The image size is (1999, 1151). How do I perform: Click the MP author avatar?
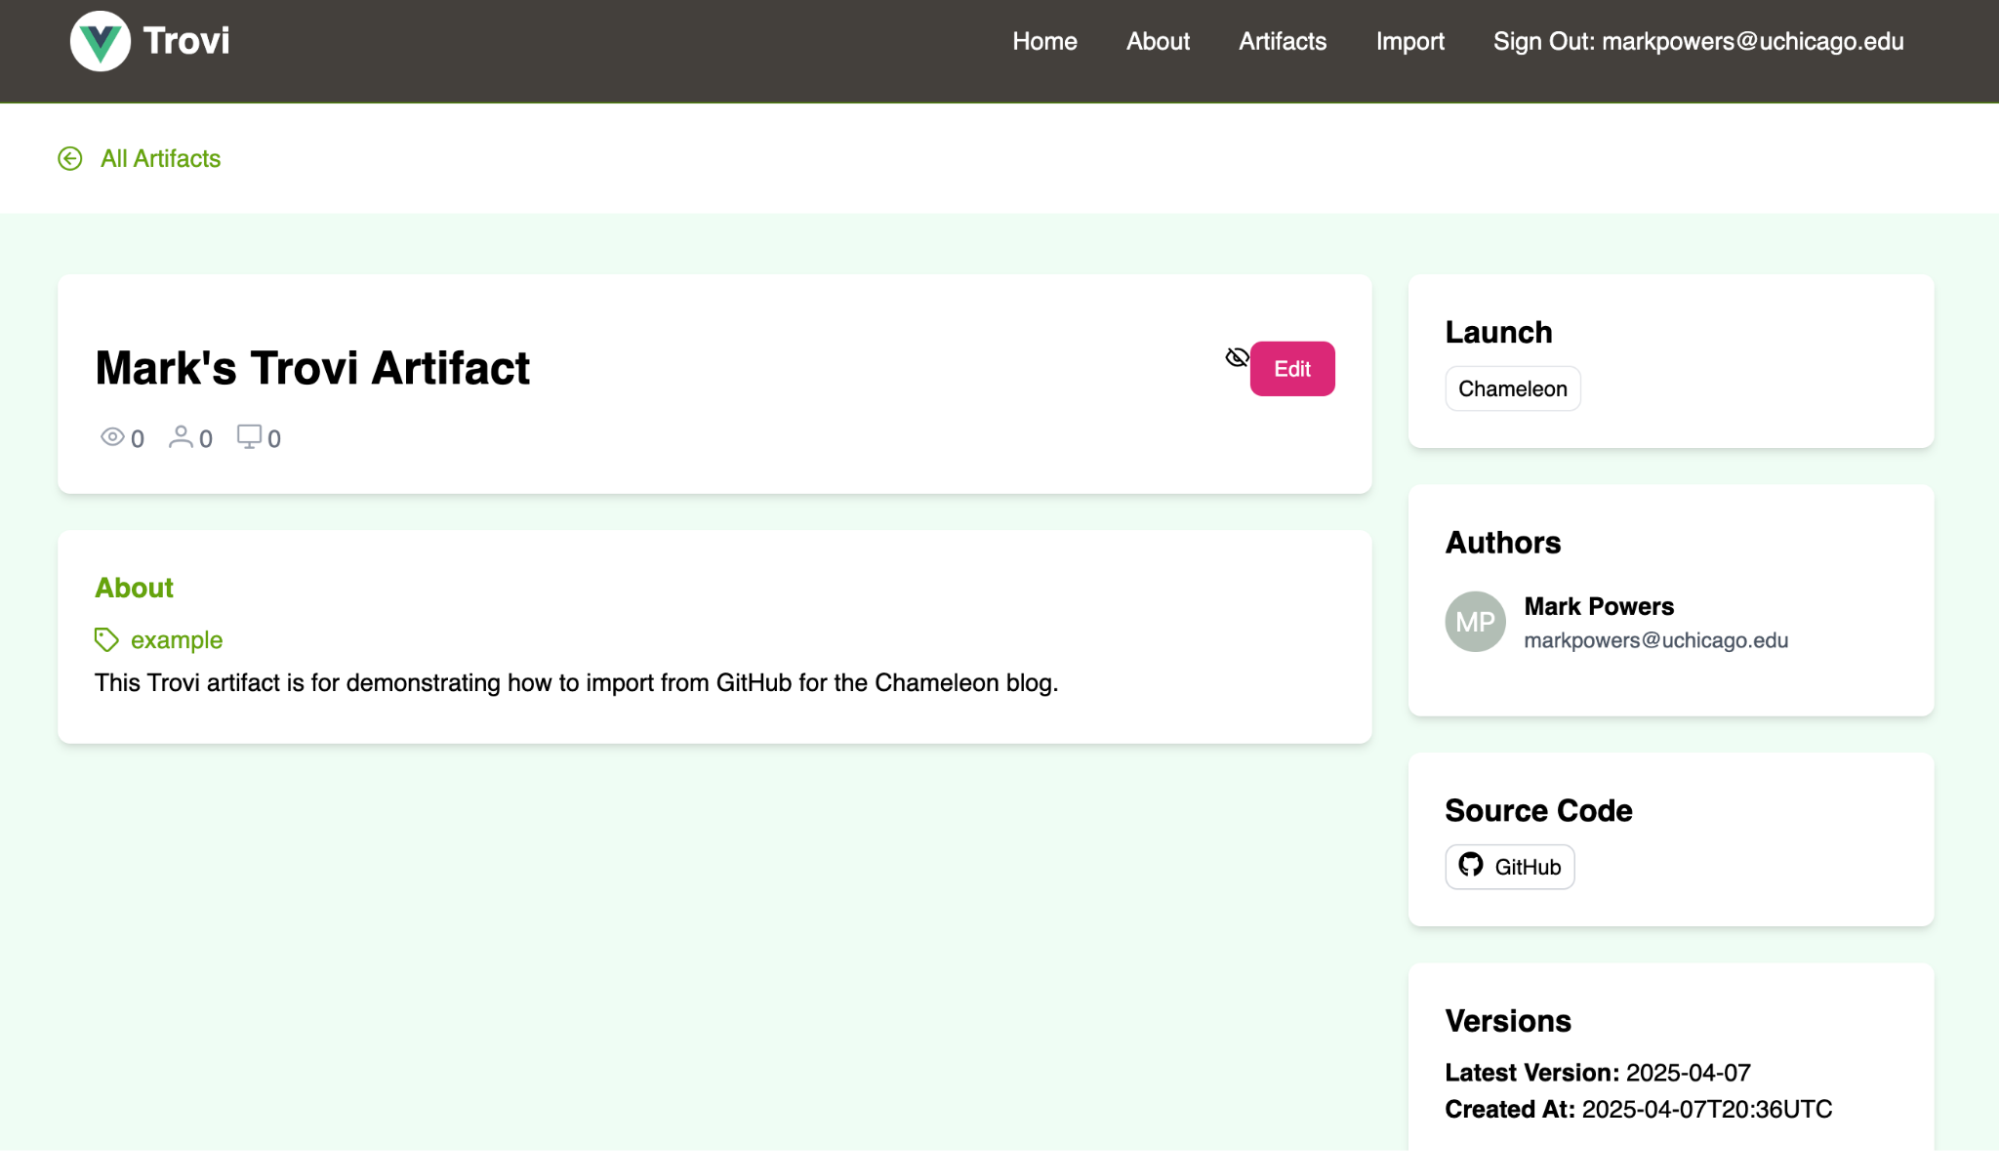coord(1475,622)
